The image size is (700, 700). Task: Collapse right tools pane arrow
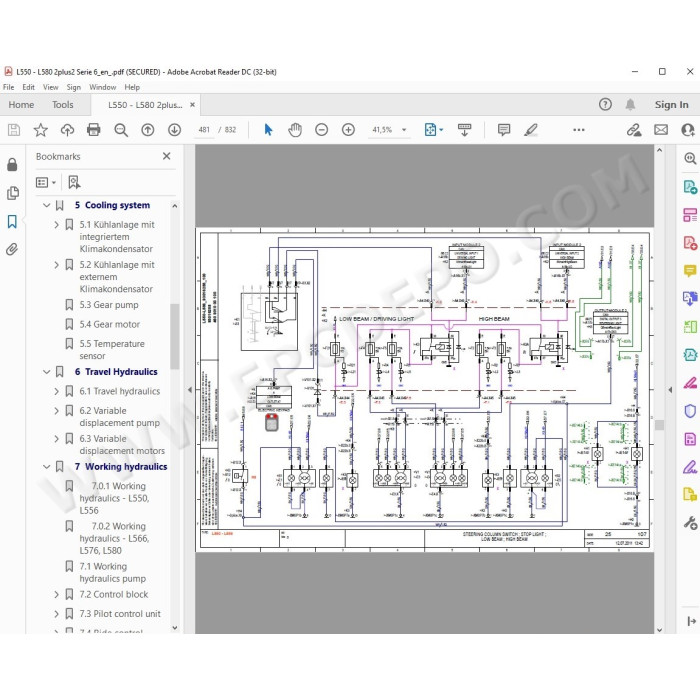[670, 390]
